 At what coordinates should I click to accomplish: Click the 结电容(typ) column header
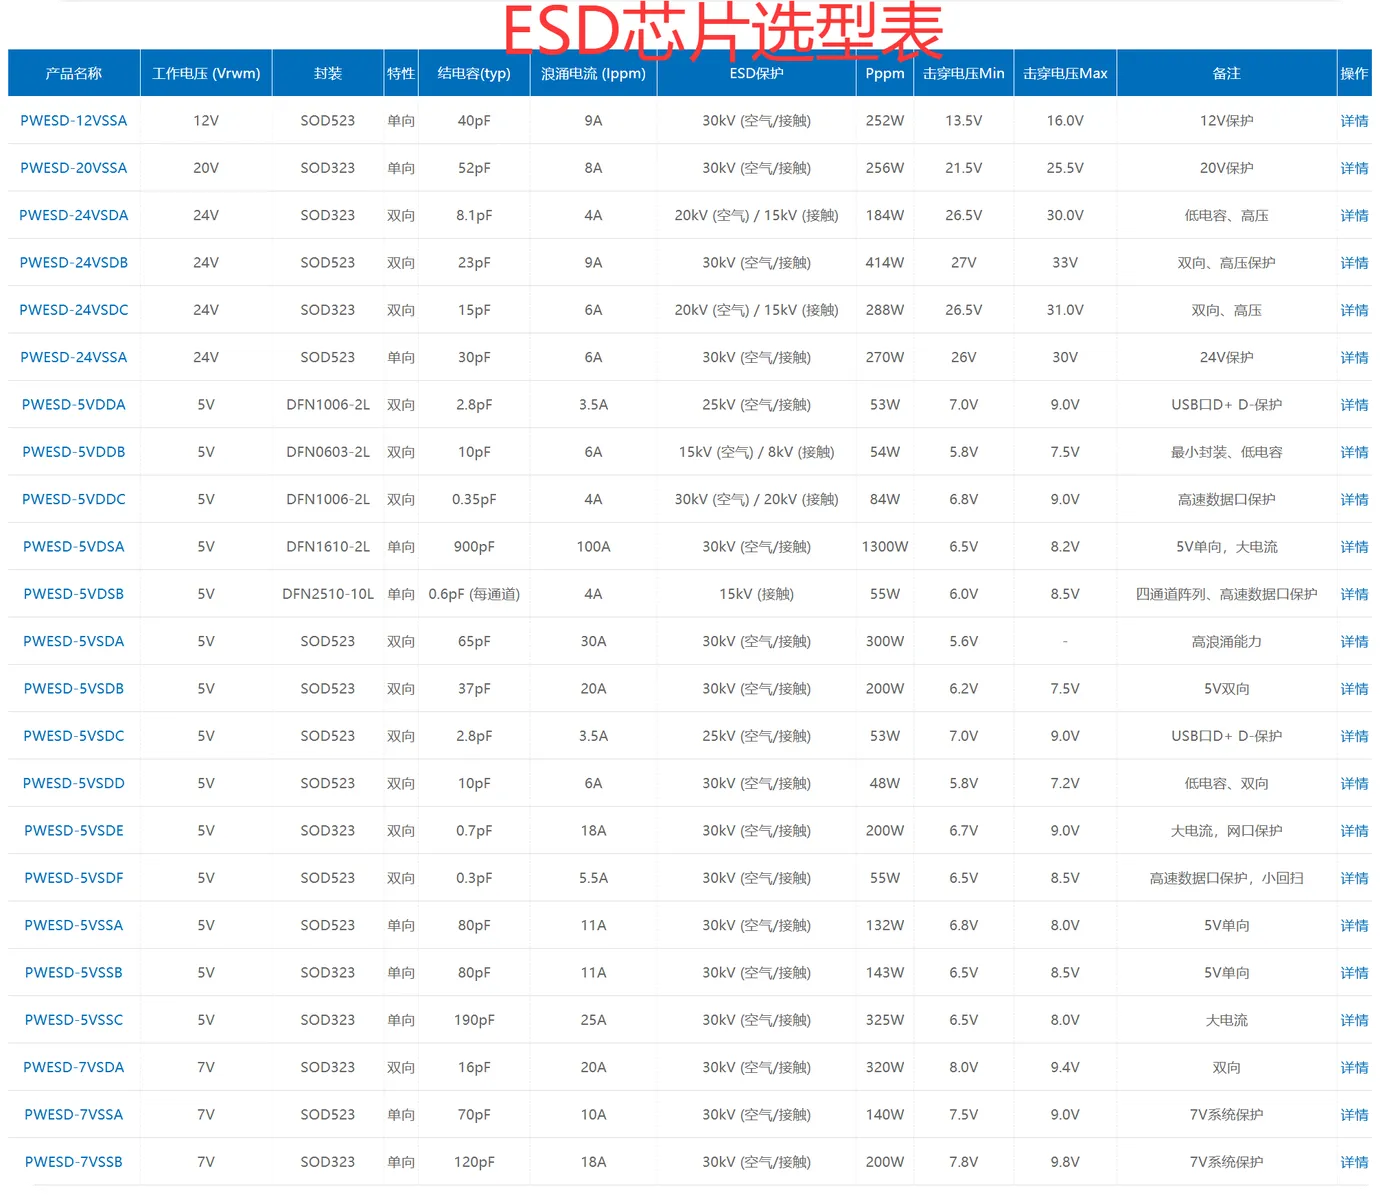click(474, 73)
